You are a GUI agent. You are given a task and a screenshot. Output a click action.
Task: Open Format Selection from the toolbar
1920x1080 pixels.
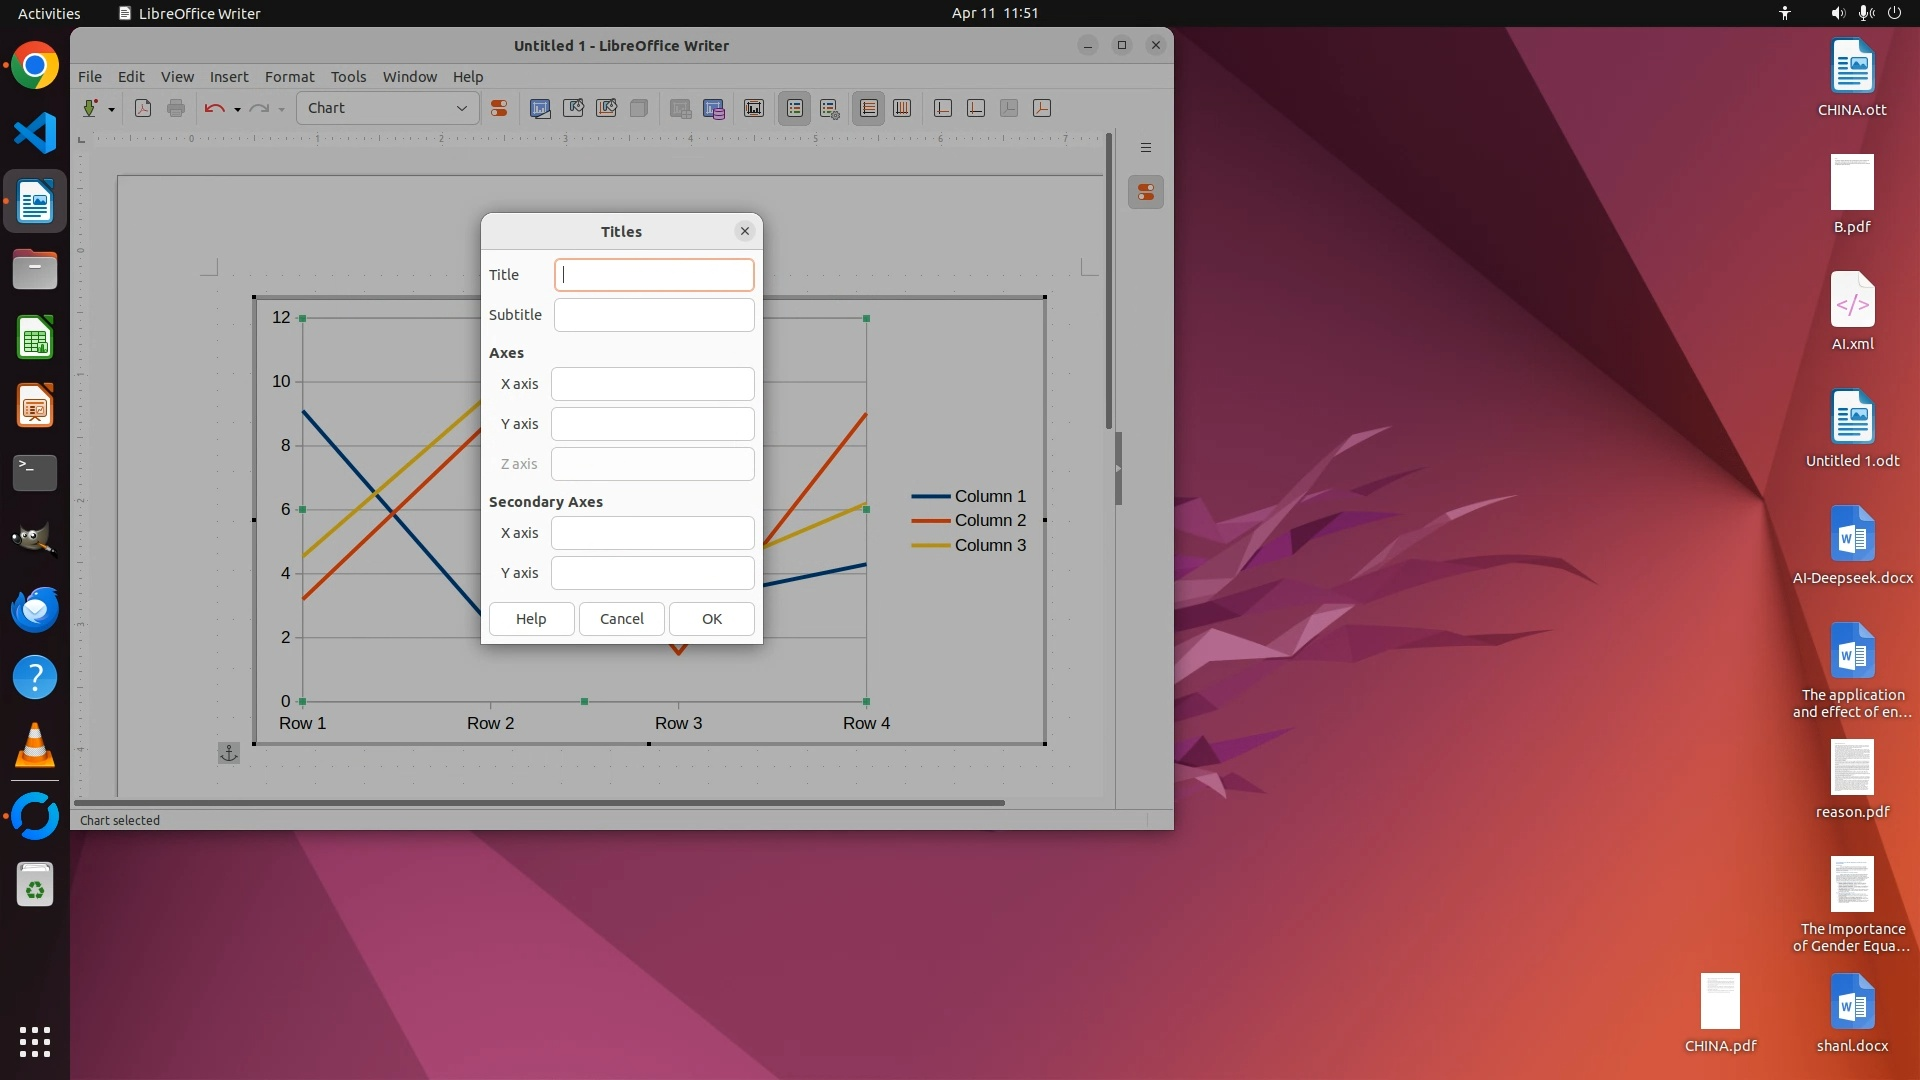click(x=499, y=108)
